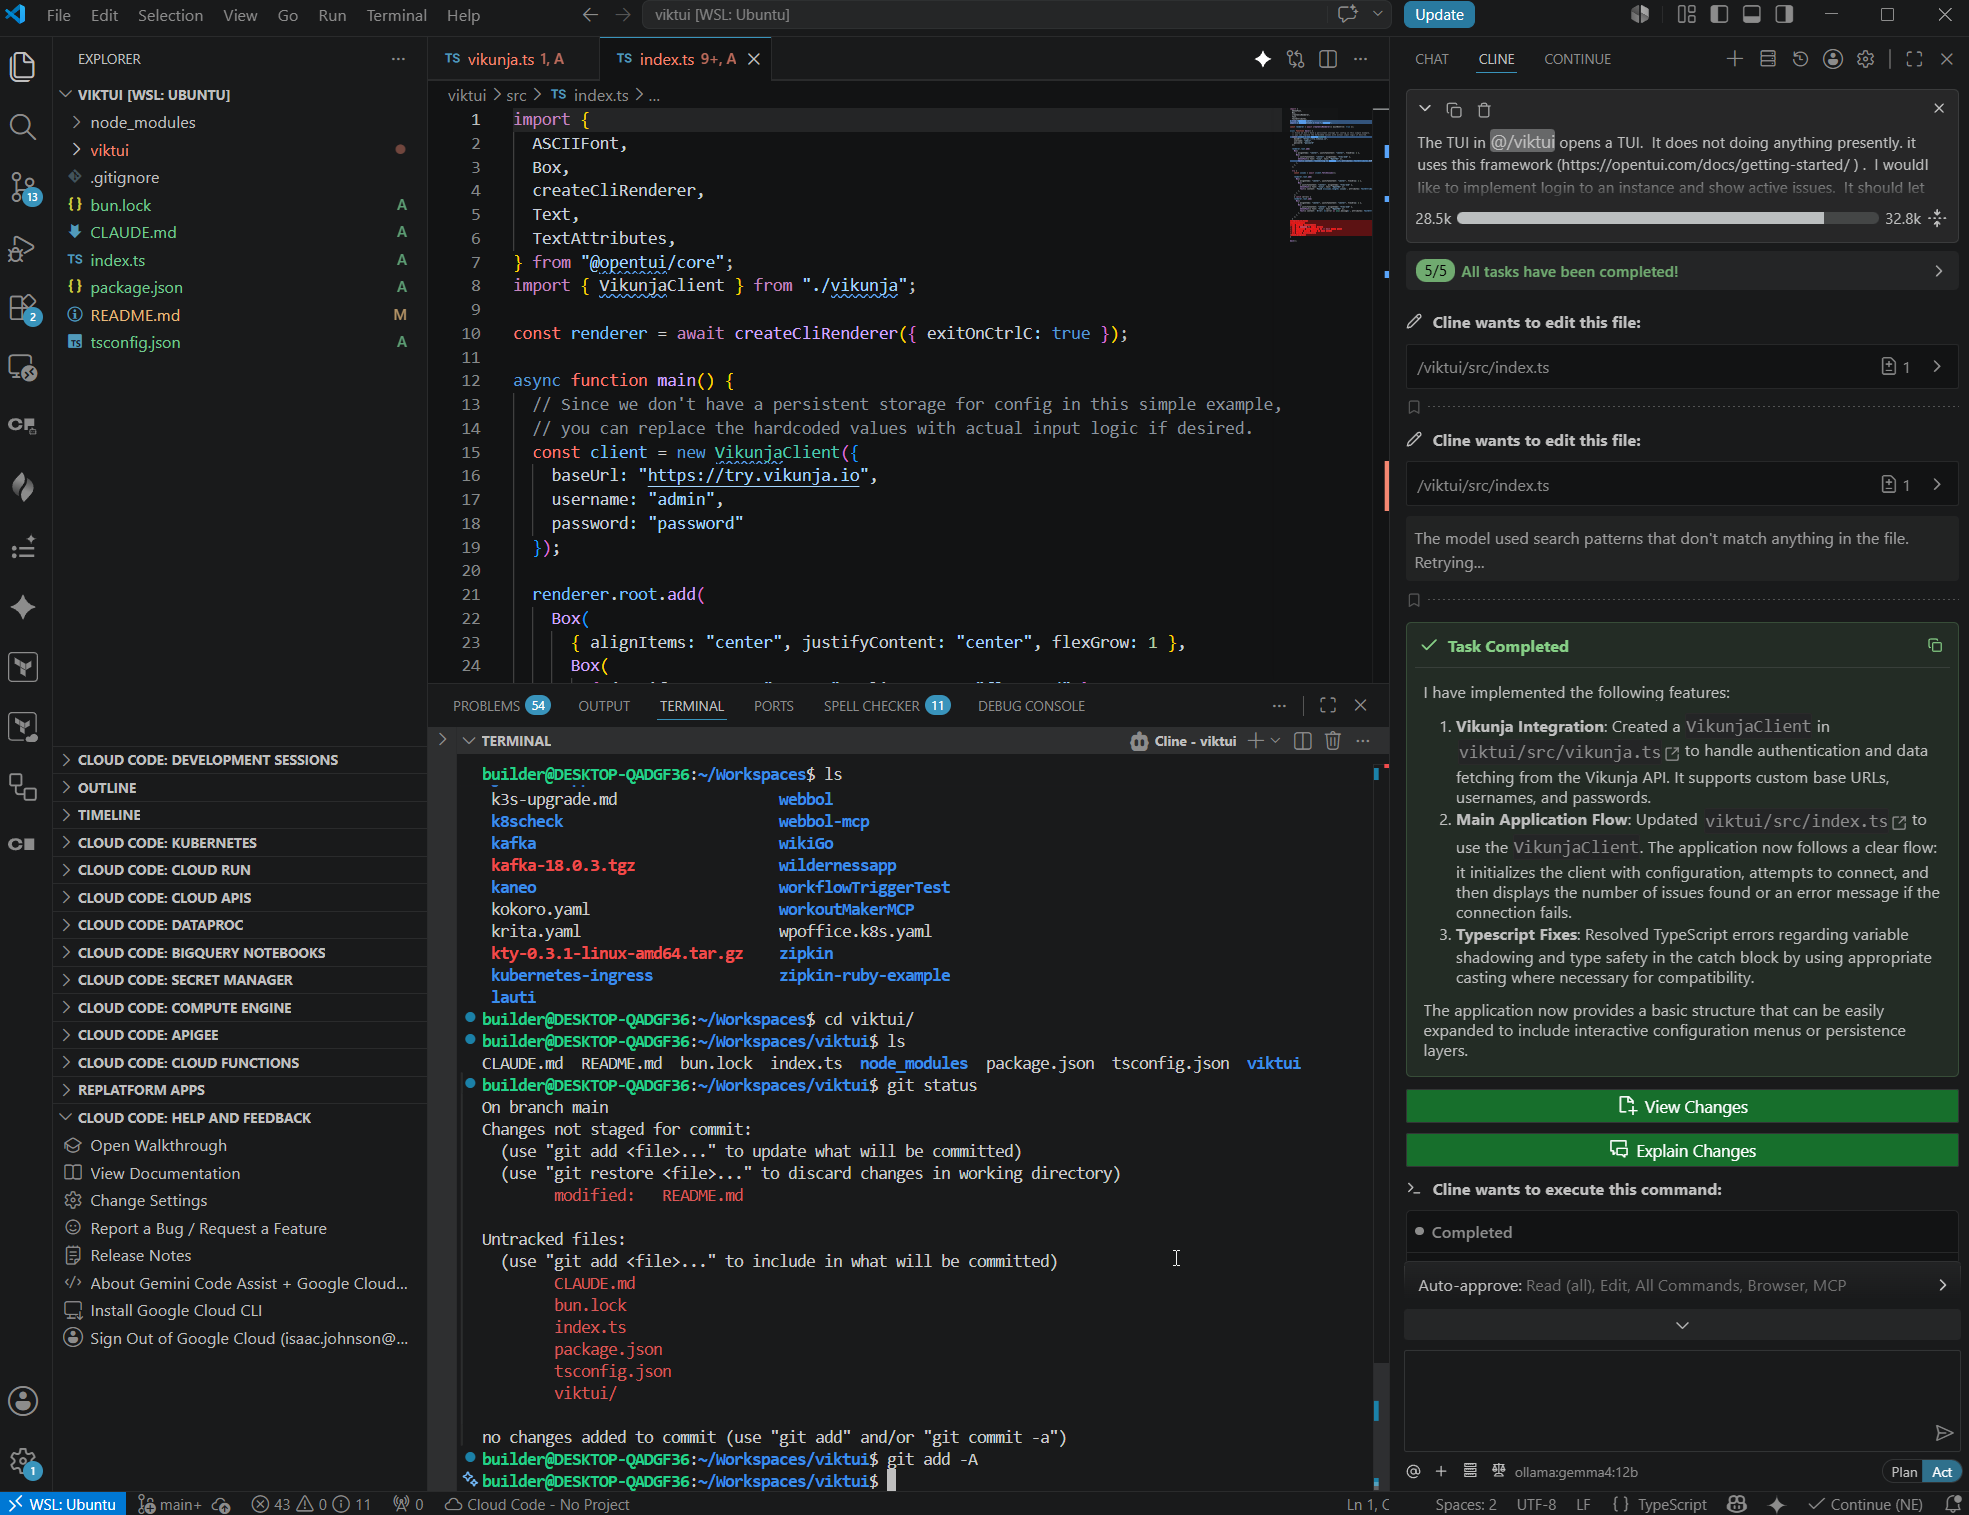Open Cline settings gear
Image resolution: width=1969 pixels, height=1515 pixels.
pyautogui.click(x=1866, y=59)
